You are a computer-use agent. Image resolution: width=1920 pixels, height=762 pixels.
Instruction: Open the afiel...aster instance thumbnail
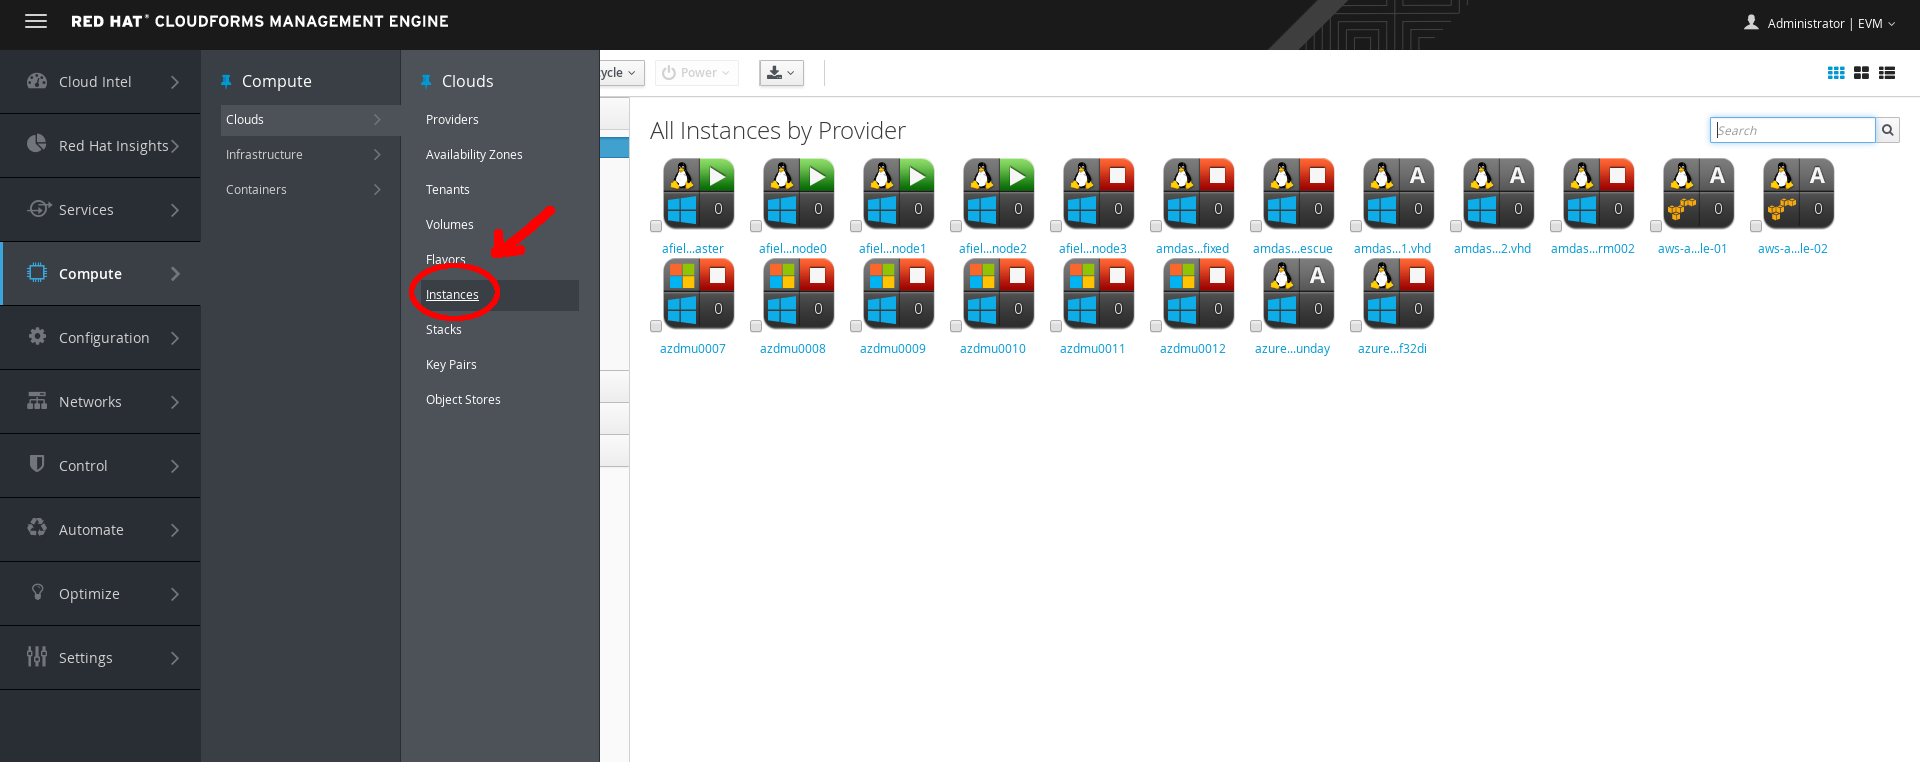[698, 194]
